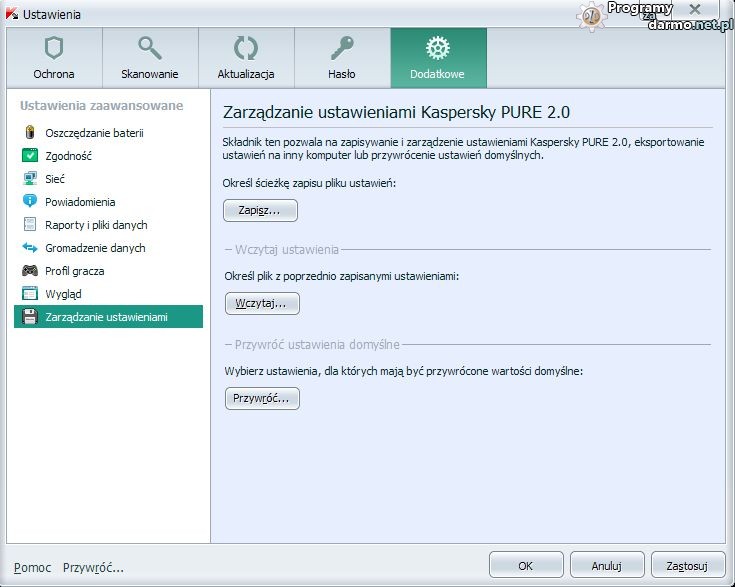The image size is (735, 587).
Task: Click the network computers Sieć icon
Action: pos(30,178)
